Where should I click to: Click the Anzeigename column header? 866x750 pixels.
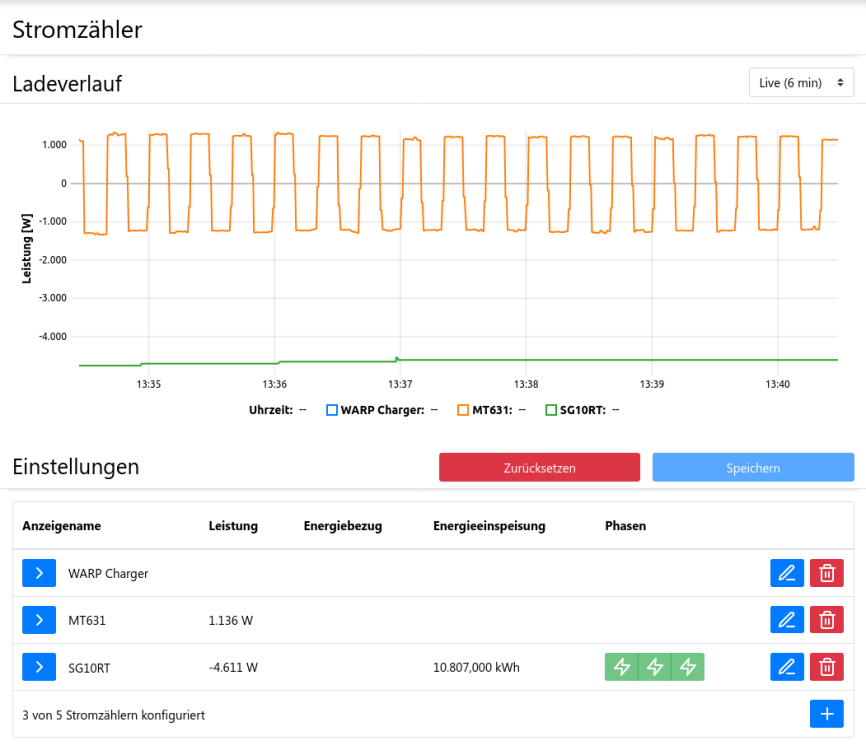click(61, 526)
